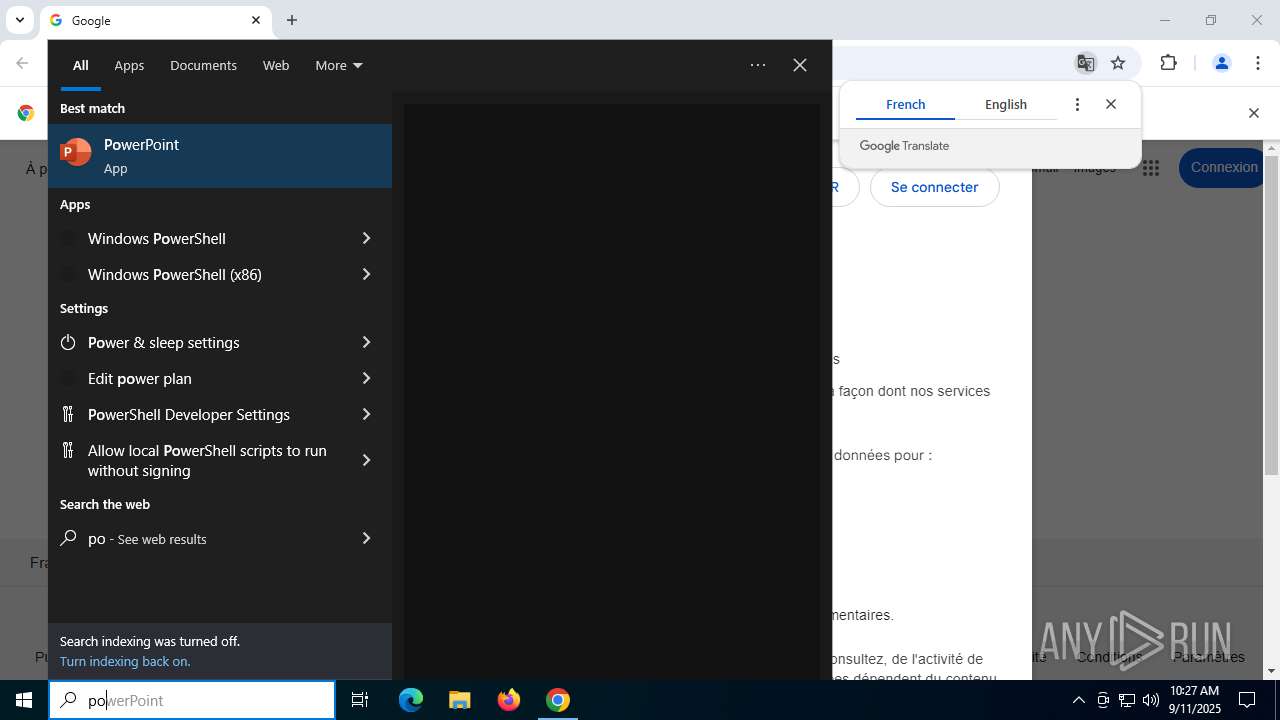The width and height of the screenshot is (1280, 720).
Task: Bookmark this page with the star icon
Action: (1118, 63)
